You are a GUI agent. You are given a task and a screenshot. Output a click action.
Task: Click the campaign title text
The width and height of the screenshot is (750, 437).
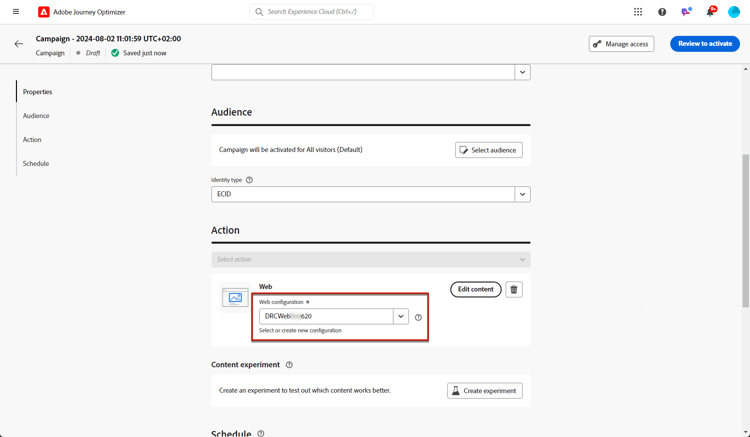108,39
